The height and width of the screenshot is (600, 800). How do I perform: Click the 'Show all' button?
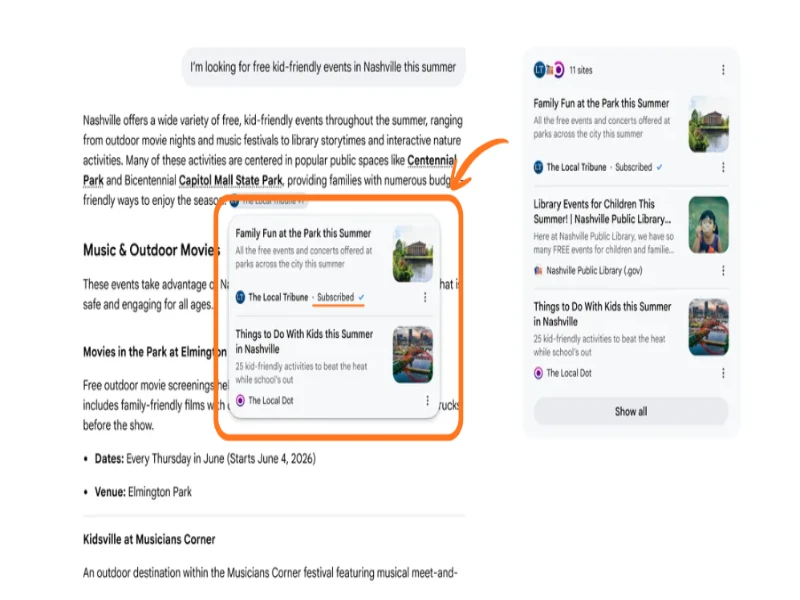click(x=631, y=411)
